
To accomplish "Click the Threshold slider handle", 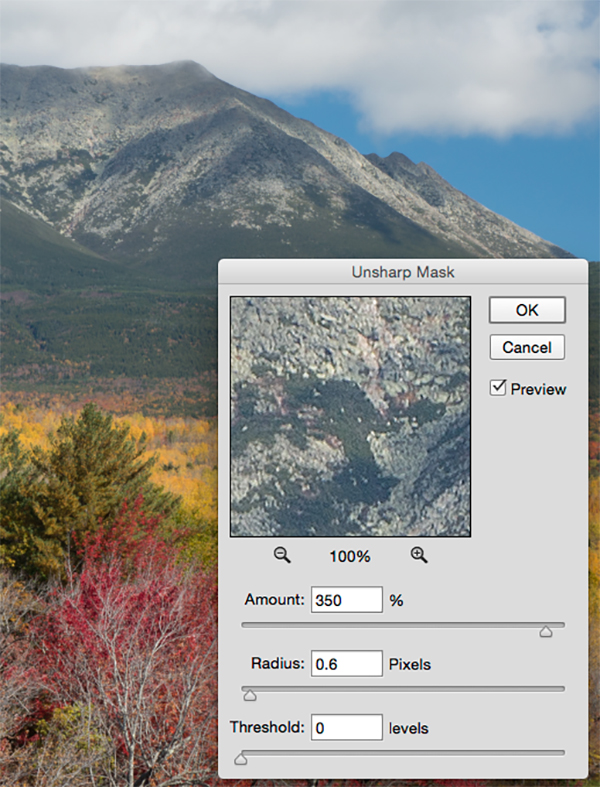I will pyautogui.click(x=241, y=759).
